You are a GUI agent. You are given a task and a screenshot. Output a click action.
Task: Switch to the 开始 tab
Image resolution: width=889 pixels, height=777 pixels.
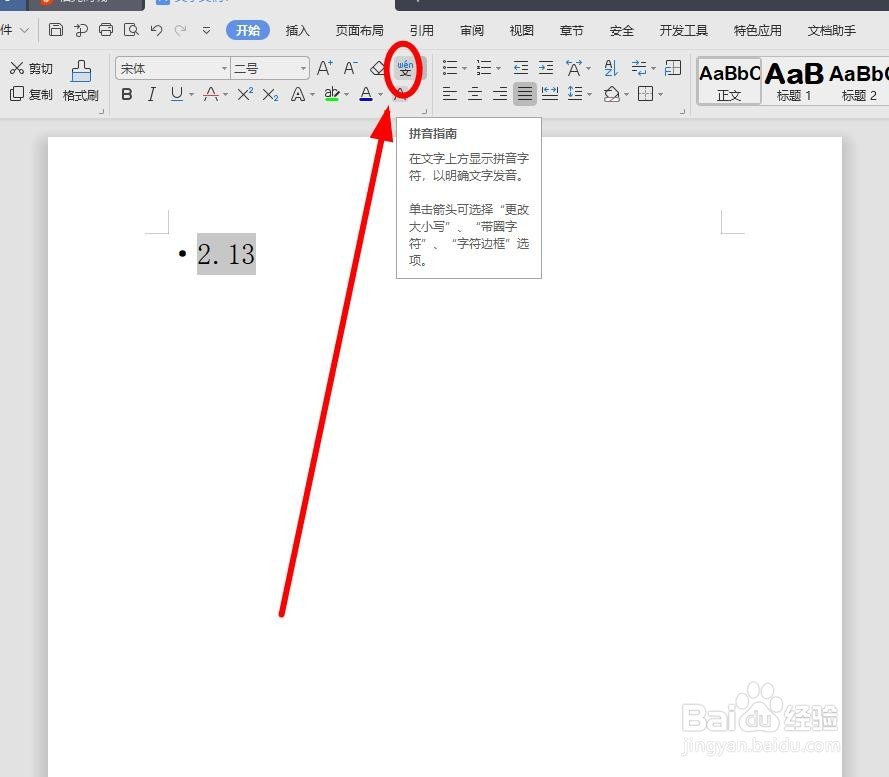(x=248, y=30)
